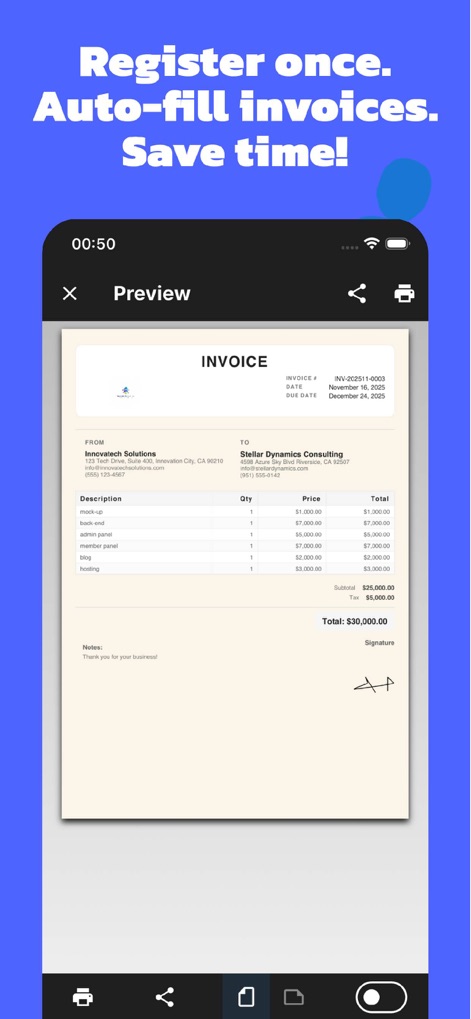Tap invoice number INV-202511-0003
Viewport: 471px width, 1019px height.
[360, 378]
